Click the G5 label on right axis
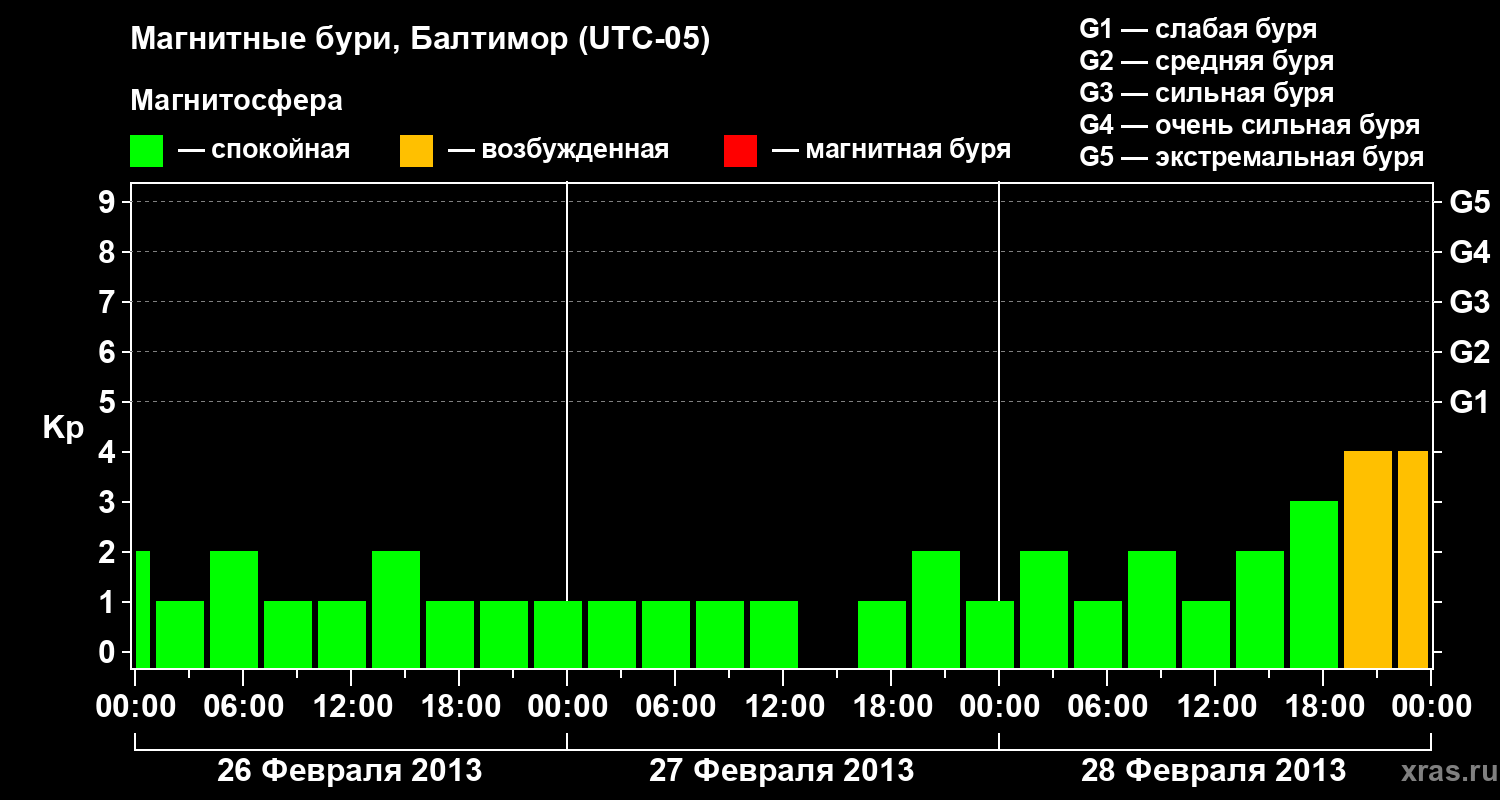1500x800 pixels. (1469, 202)
